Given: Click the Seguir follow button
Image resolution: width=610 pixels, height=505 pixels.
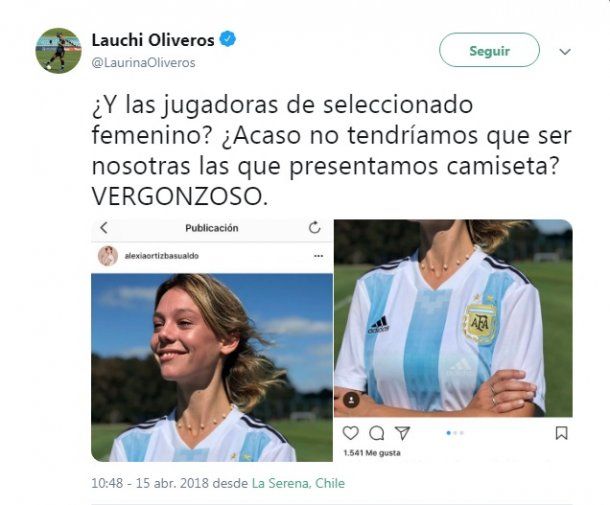Looking at the screenshot, I should (489, 50).
